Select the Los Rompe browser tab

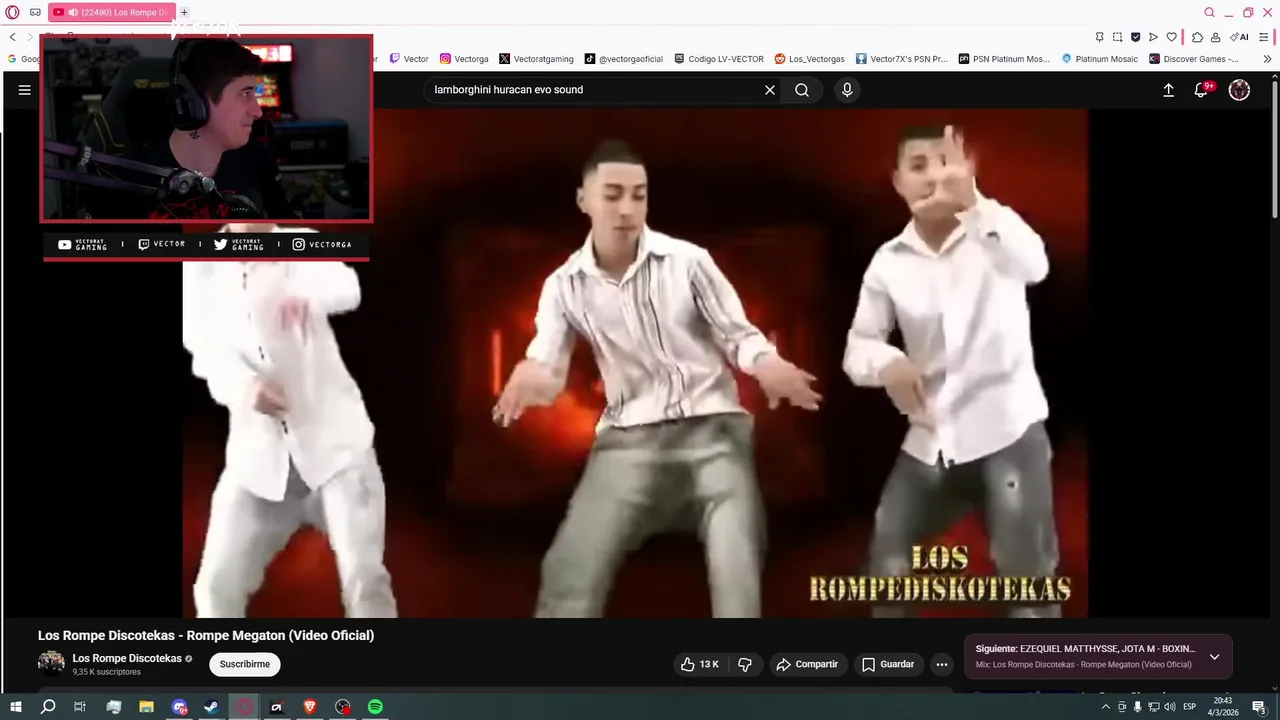point(111,12)
